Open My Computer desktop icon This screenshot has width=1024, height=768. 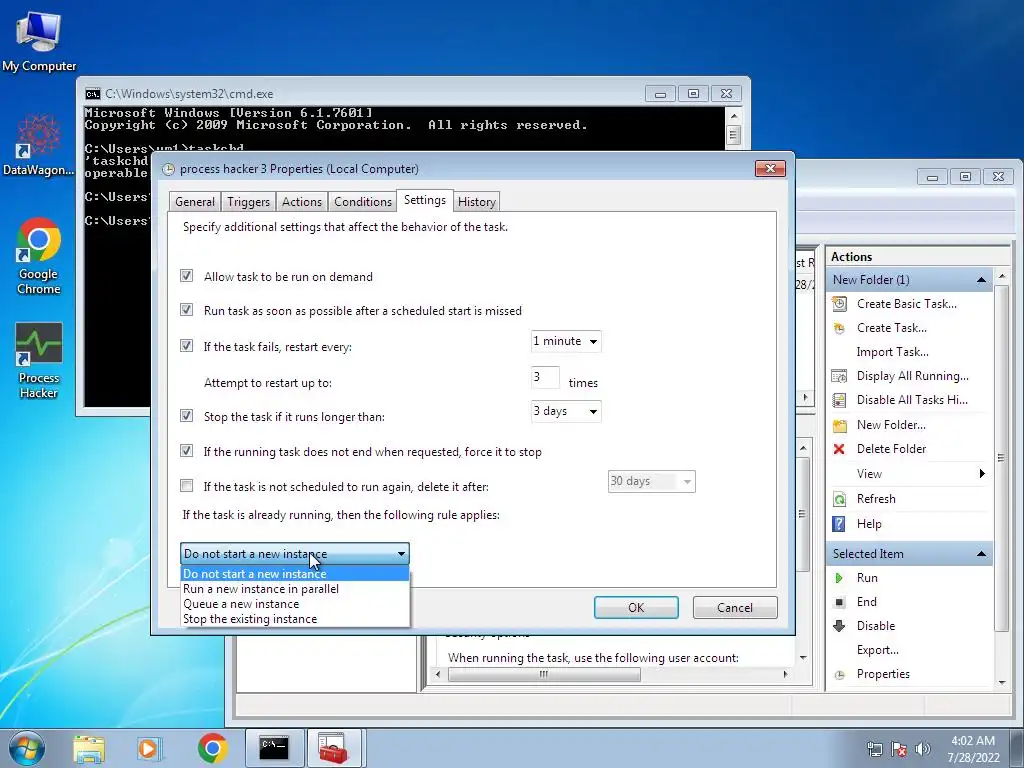coord(39,42)
